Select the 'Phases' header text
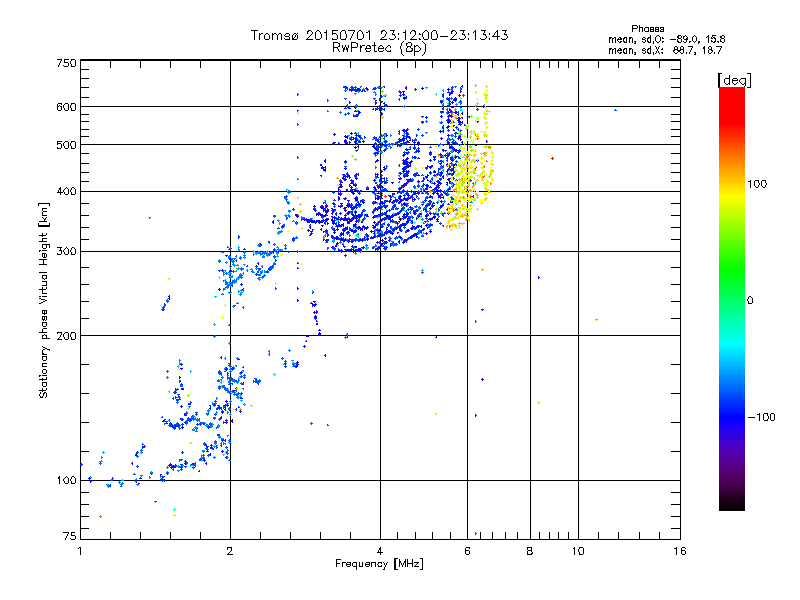Viewport: 800px width, 600px height. pos(647,29)
